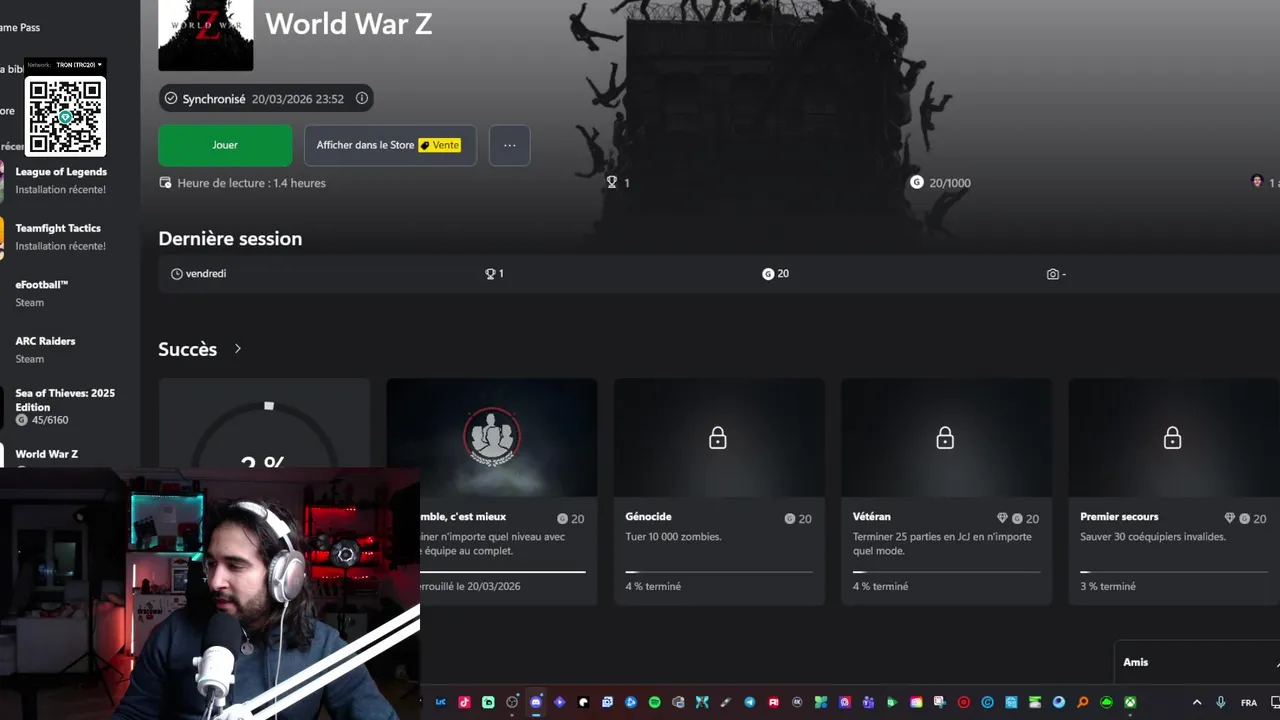Click 'Tuer 10 000 zombies.' description text
Screen dimensions: 1280x720
[x=673, y=537]
